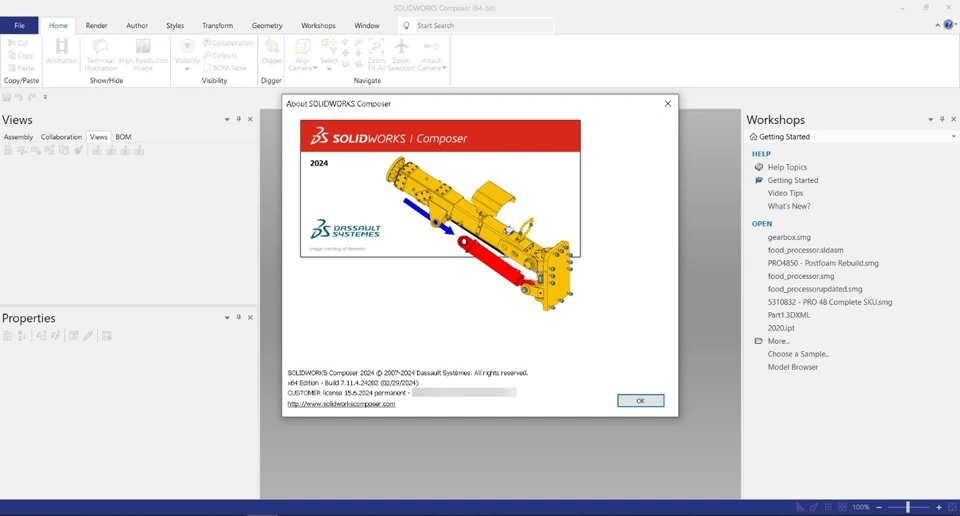Click the zoom out minus button
960x516 pixels.
point(879,507)
